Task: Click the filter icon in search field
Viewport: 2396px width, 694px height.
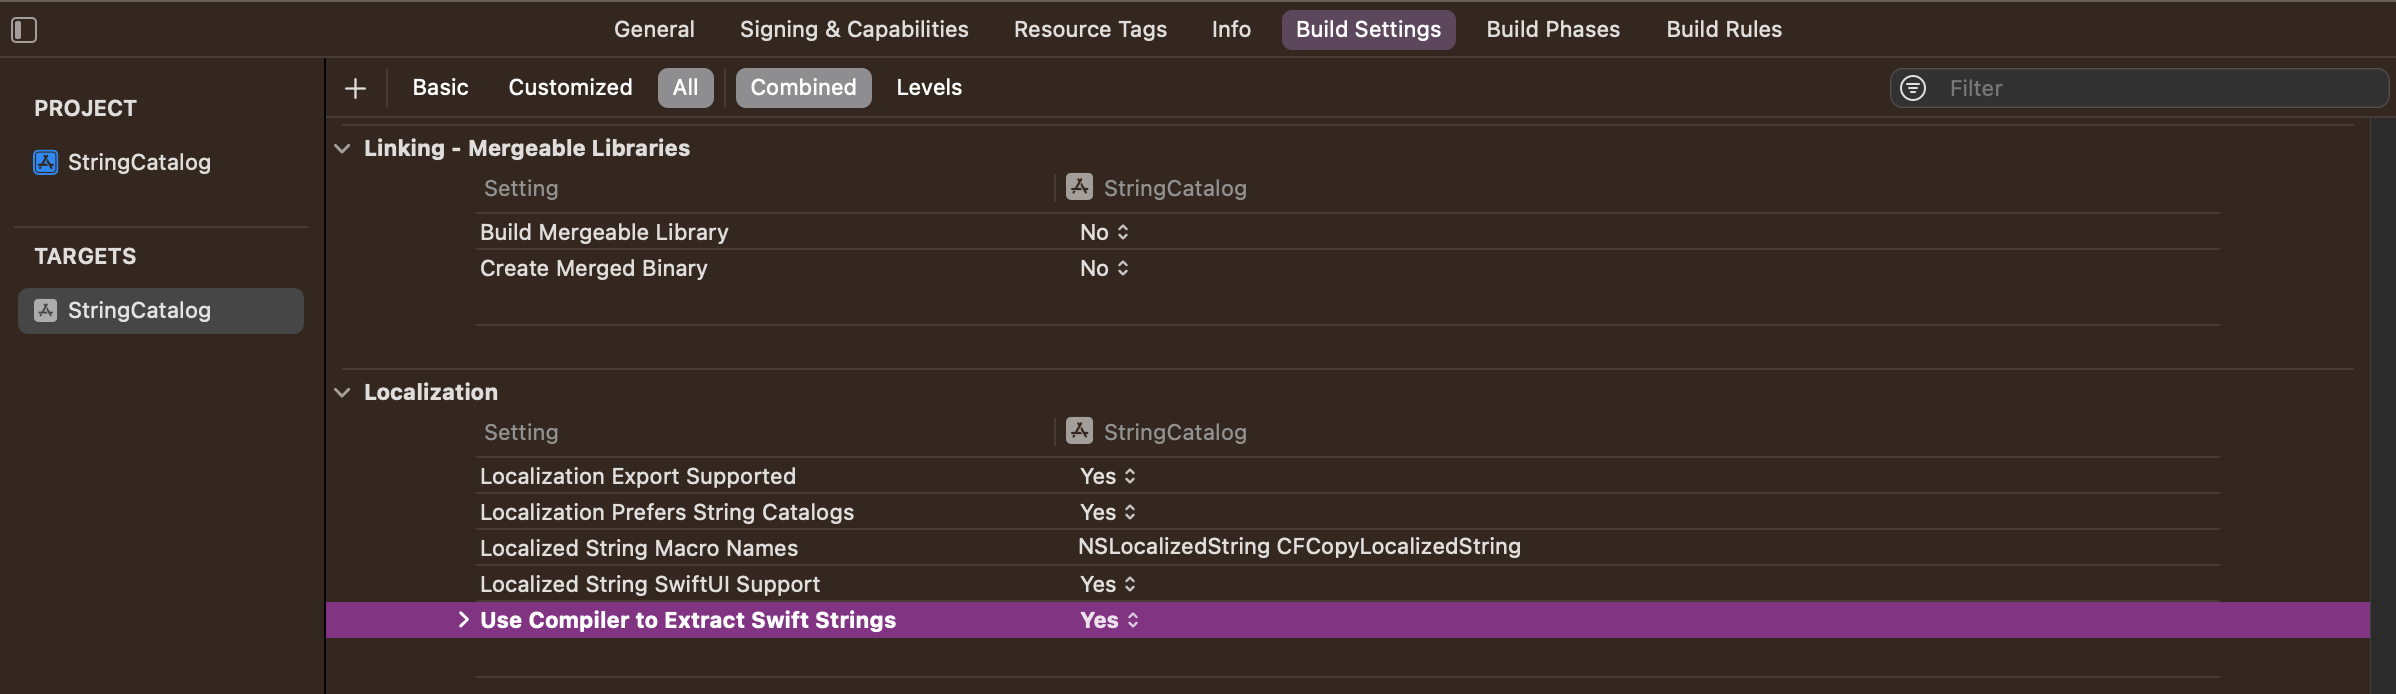Action: point(1913,88)
